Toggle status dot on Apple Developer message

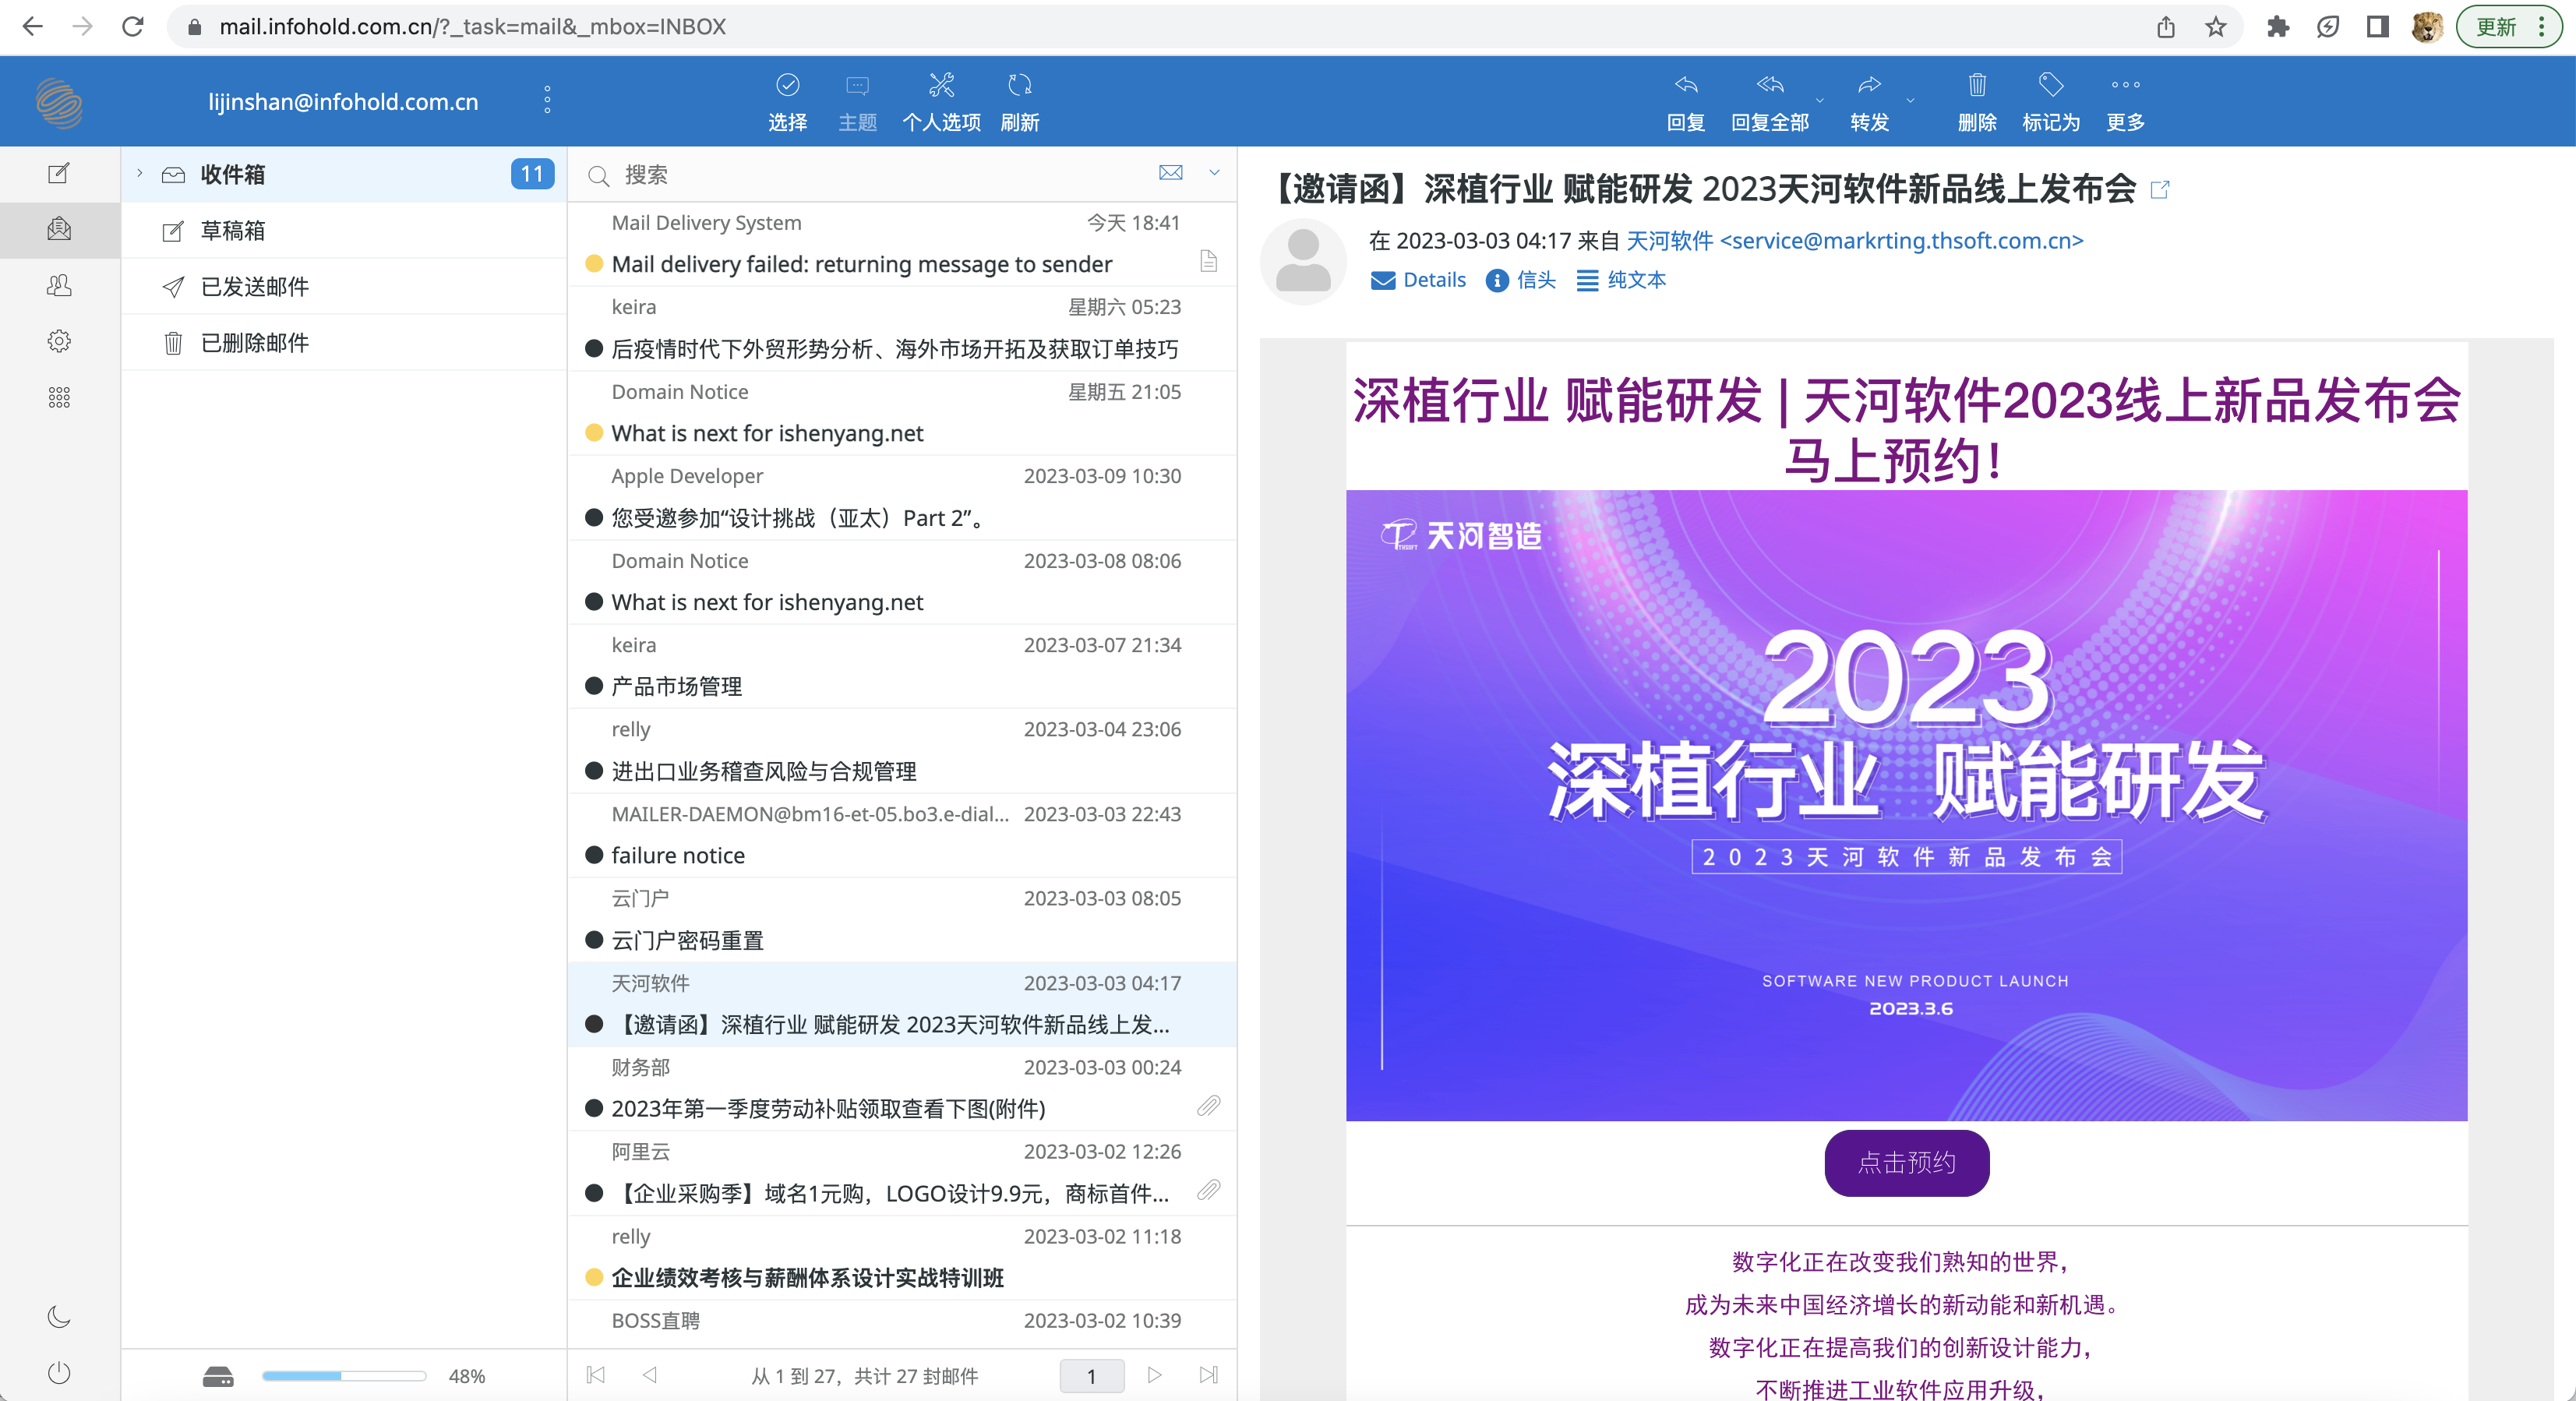coord(594,517)
